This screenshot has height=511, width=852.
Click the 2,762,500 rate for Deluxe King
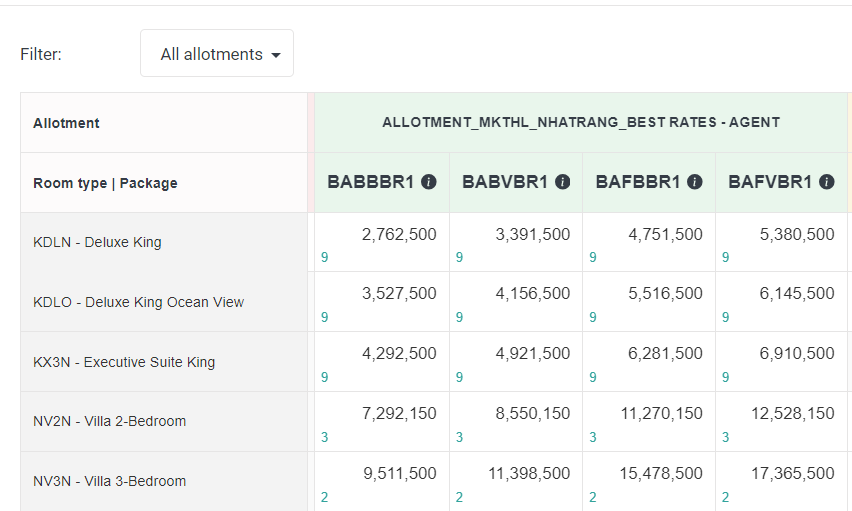coord(399,235)
